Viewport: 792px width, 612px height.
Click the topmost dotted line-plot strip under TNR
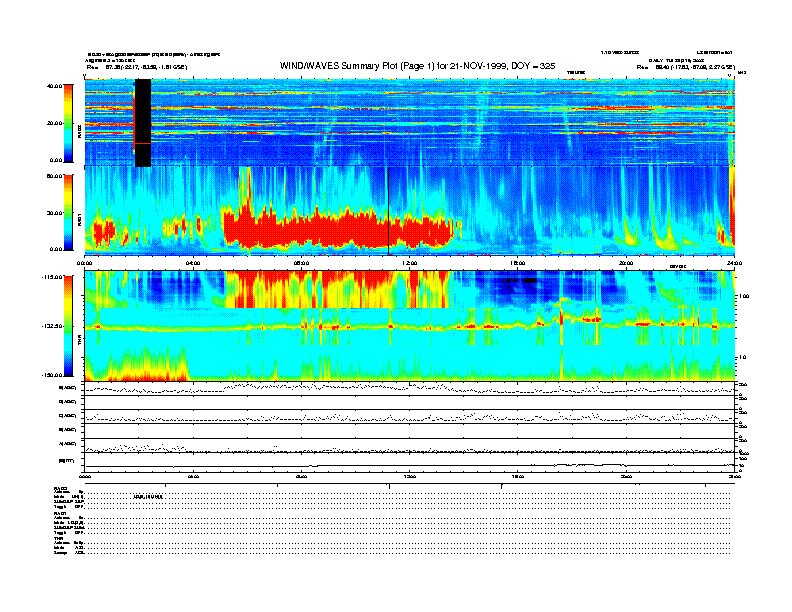(410, 389)
